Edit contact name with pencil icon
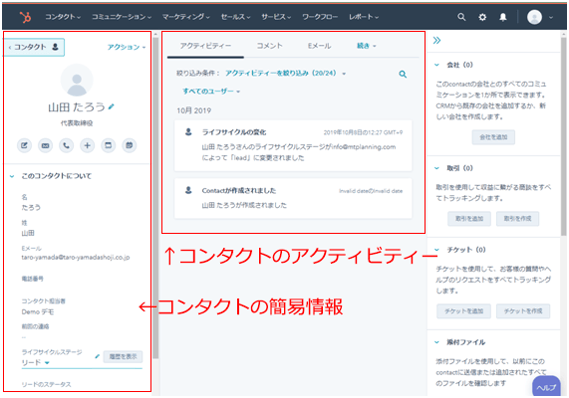 [x=111, y=107]
